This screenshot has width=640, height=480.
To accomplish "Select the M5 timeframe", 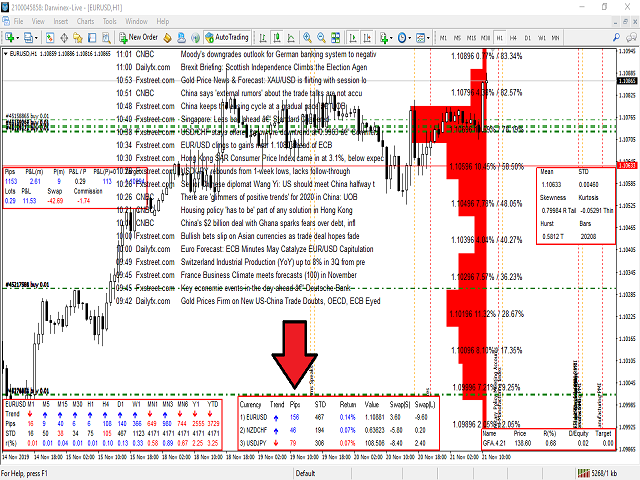I will click(457, 38).
